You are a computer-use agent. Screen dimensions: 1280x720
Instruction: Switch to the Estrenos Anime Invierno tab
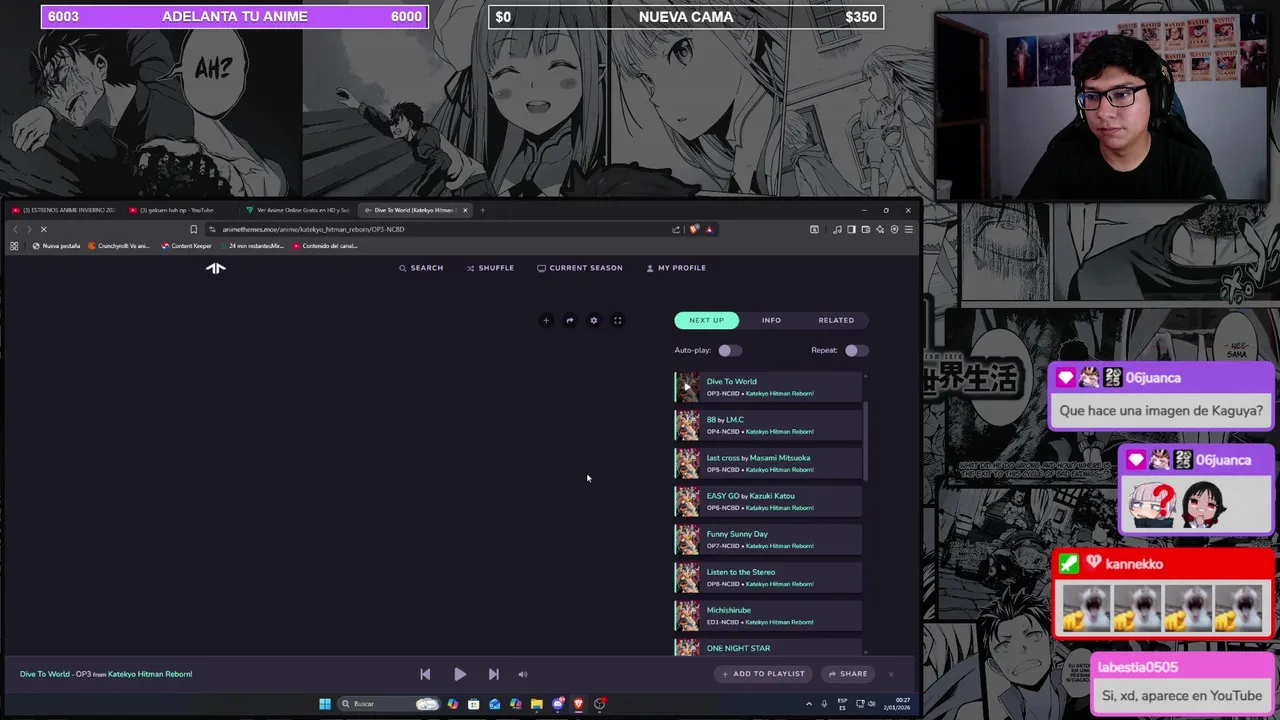(x=63, y=210)
